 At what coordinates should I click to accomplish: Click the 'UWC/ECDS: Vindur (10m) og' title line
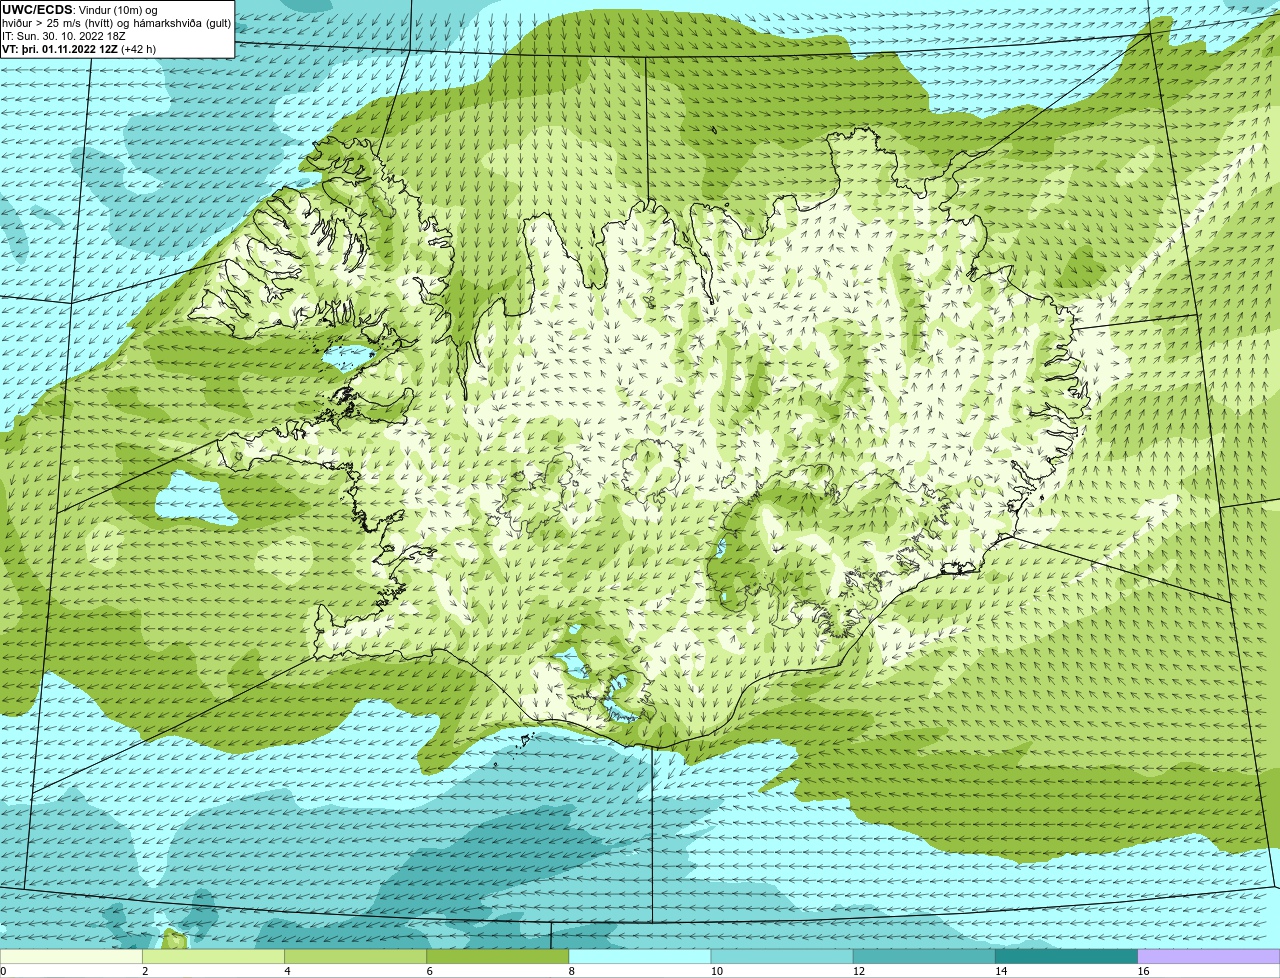[80, 10]
